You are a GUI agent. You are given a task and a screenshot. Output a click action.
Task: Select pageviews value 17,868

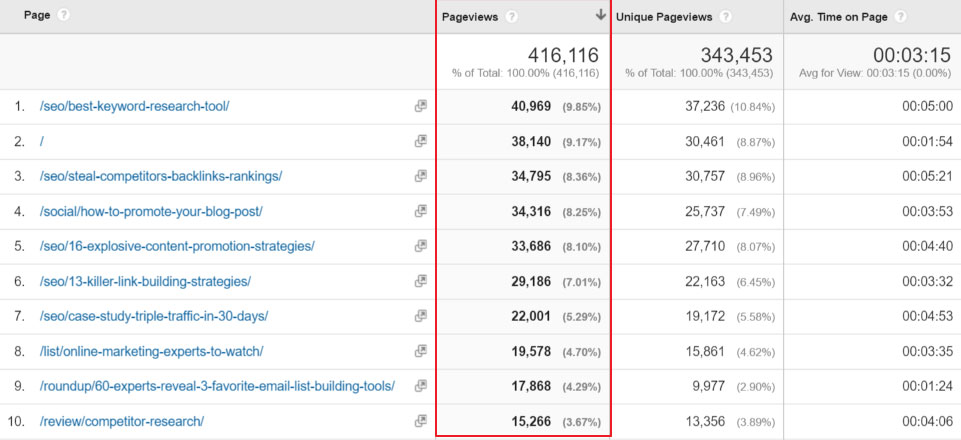(x=531, y=386)
